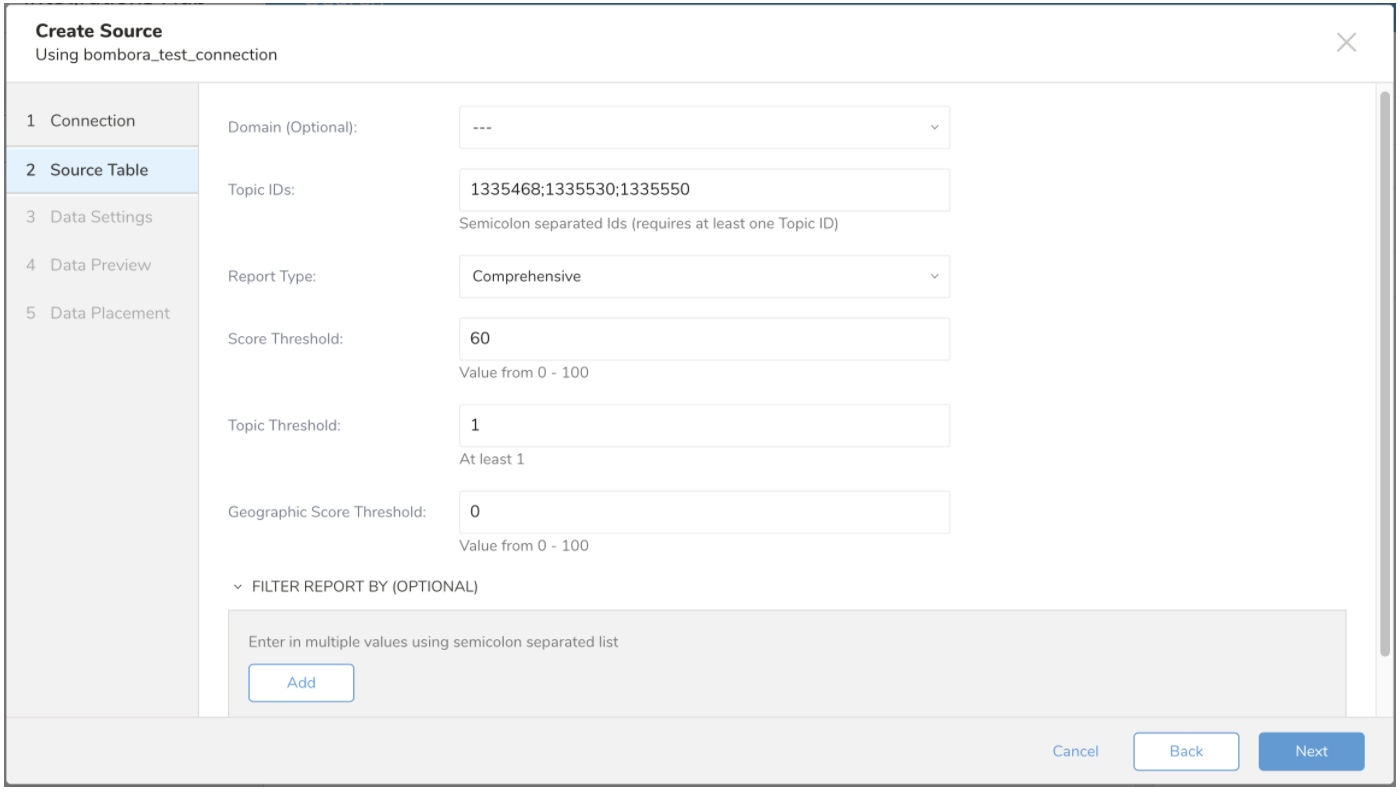Jump to the Data Preview step
The height and width of the screenshot is (792, 1400).
pyautogui.click(x=100, y=265)
